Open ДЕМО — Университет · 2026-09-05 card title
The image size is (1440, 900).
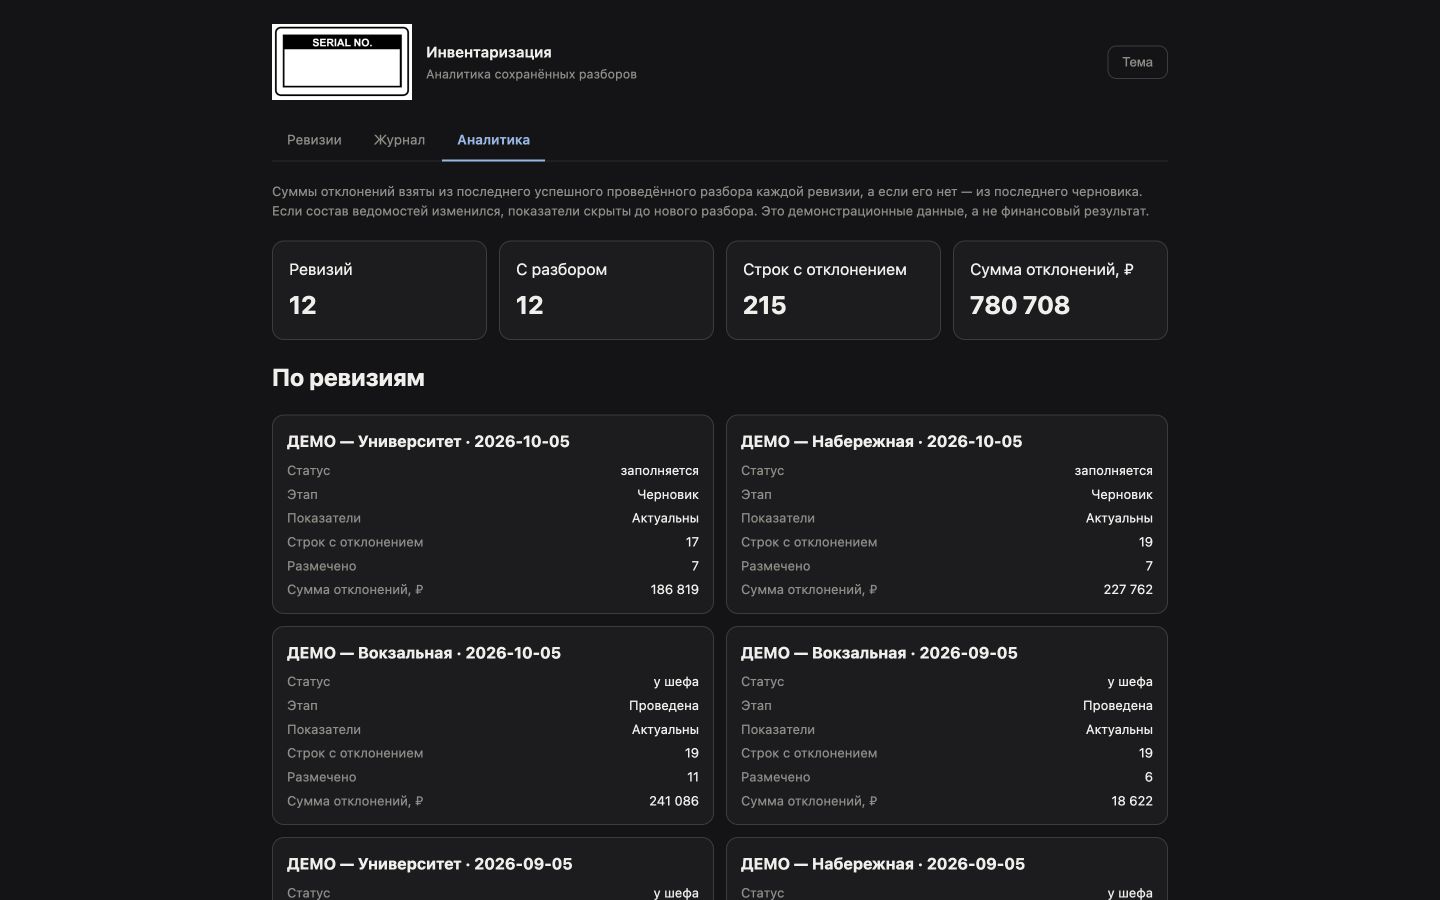tap(430, 864)
